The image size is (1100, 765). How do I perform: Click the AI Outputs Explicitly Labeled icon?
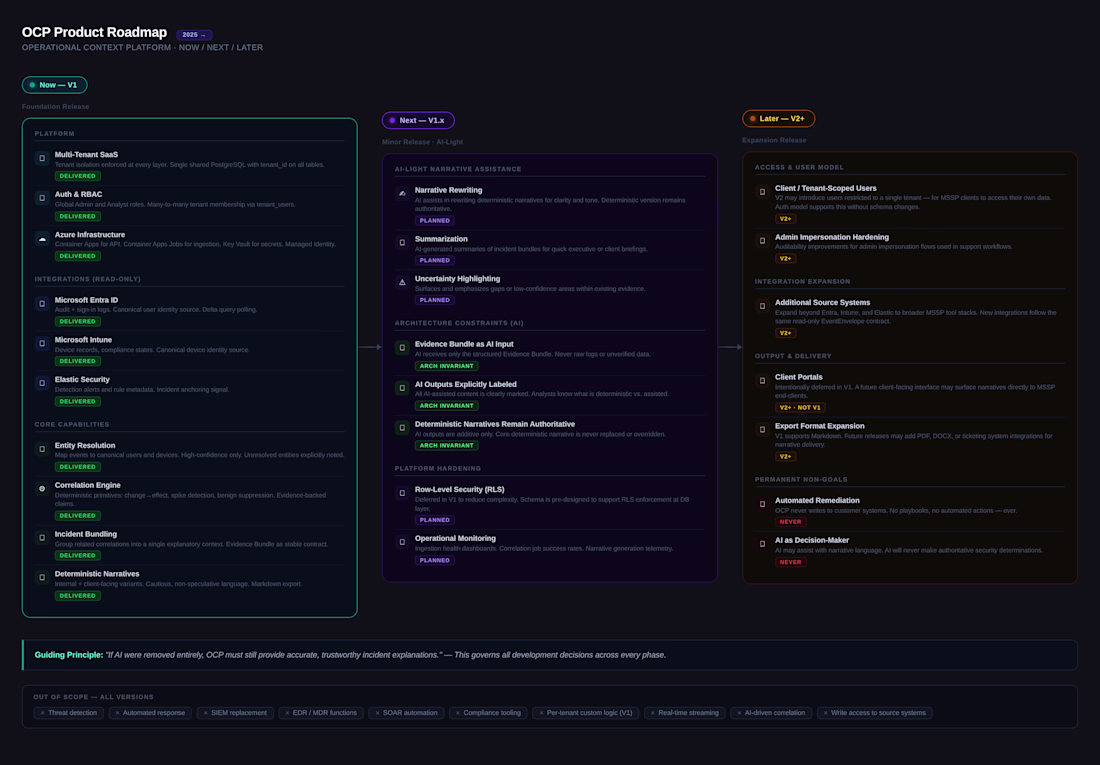[402, 388]
